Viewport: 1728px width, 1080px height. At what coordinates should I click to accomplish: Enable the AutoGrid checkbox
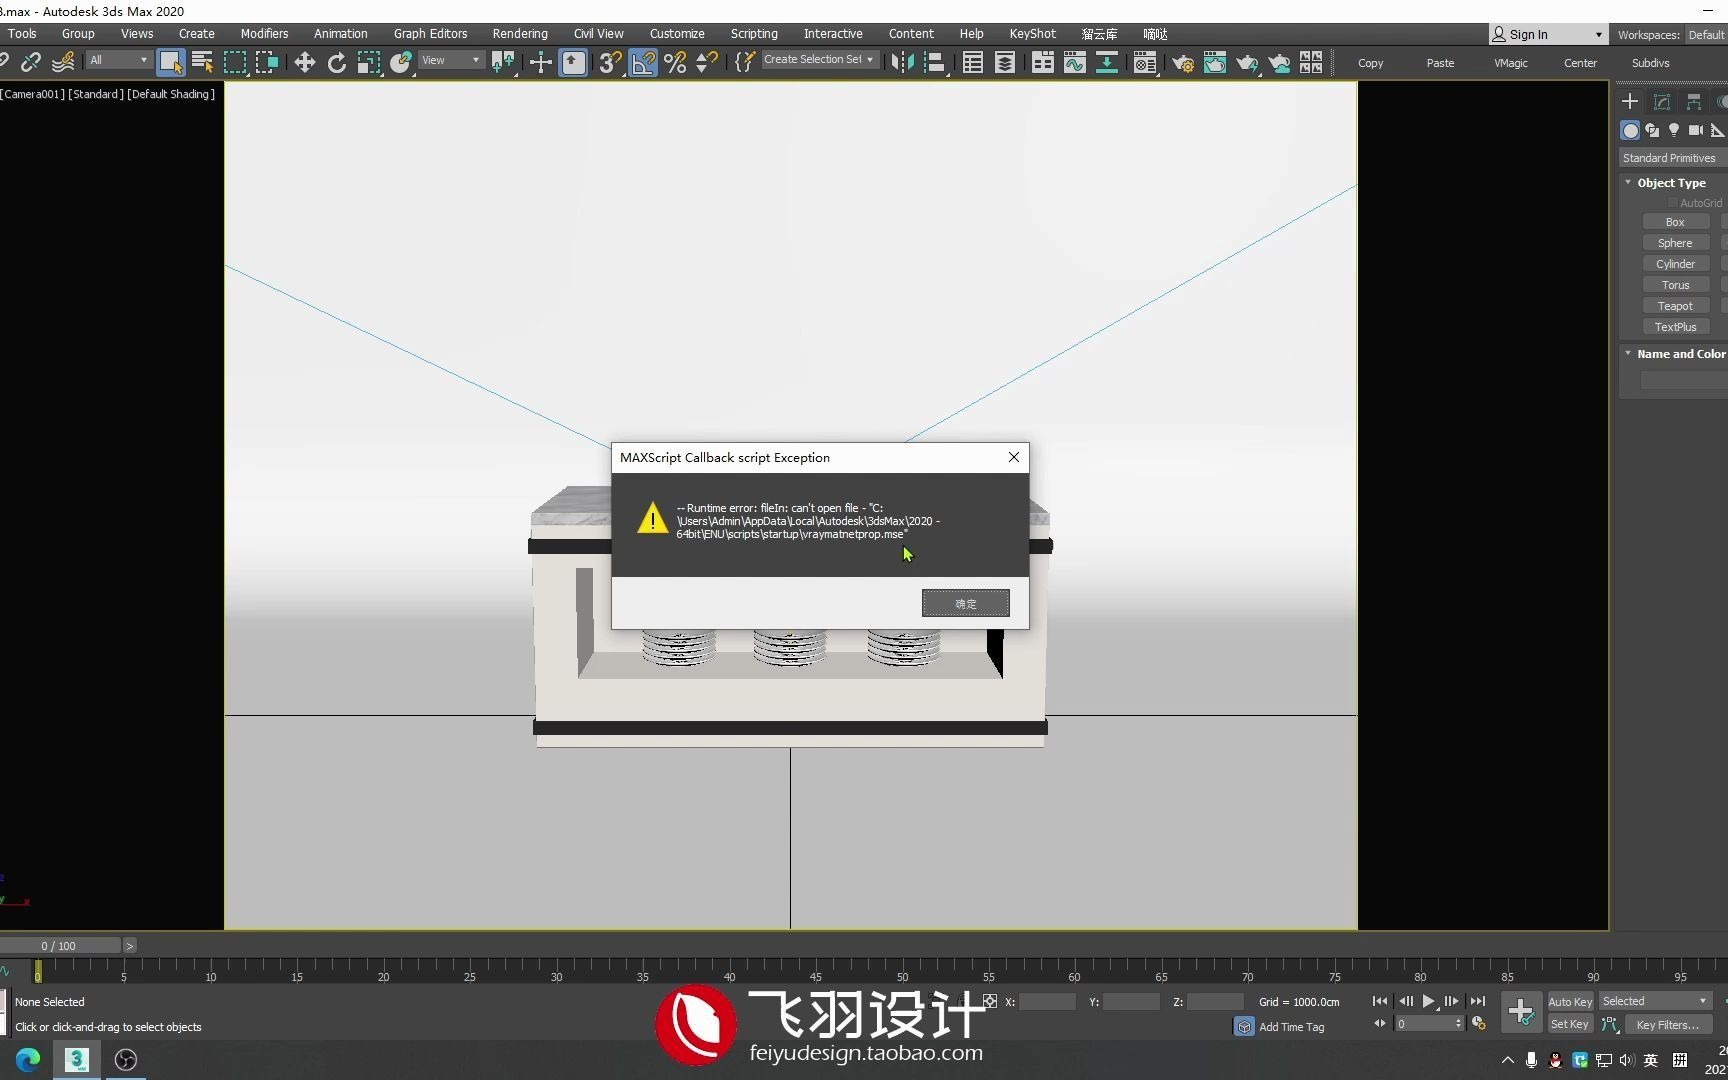1673,202
